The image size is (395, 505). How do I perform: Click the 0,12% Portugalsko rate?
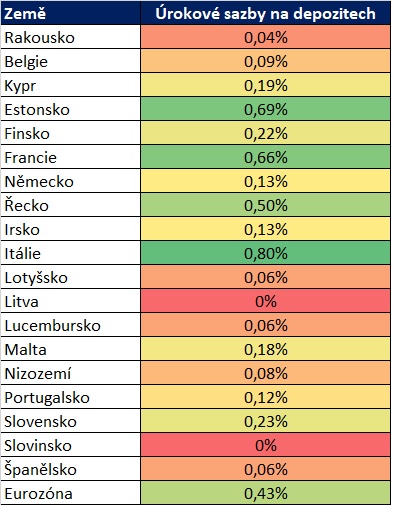pos(265,397)
